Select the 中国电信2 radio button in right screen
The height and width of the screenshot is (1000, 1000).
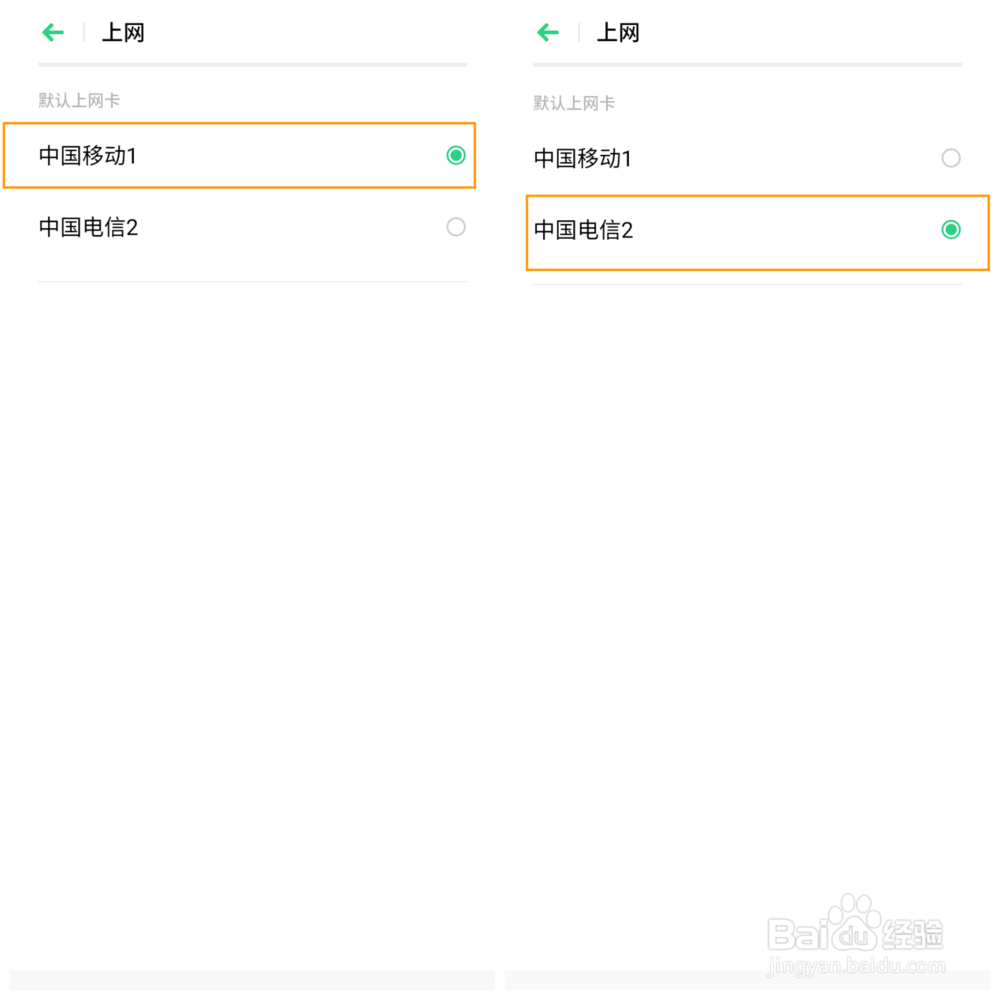pyautogui.click(x=951, y=230)
